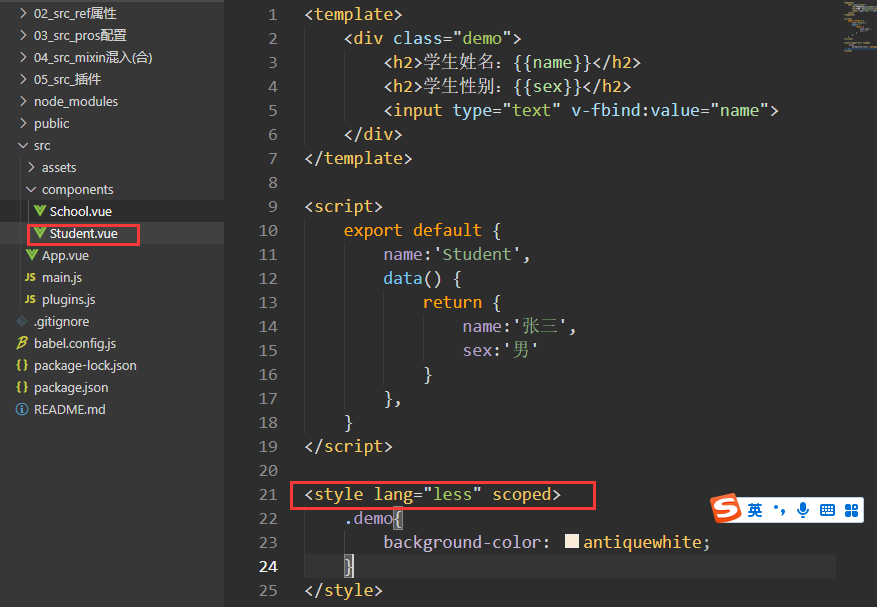Click the braces icon beside package.json
Screen dimensions: 877x607
pos(22,387)
